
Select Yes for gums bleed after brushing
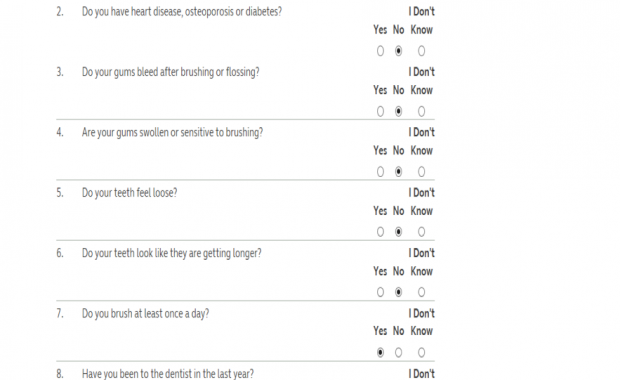click(380, 112)
